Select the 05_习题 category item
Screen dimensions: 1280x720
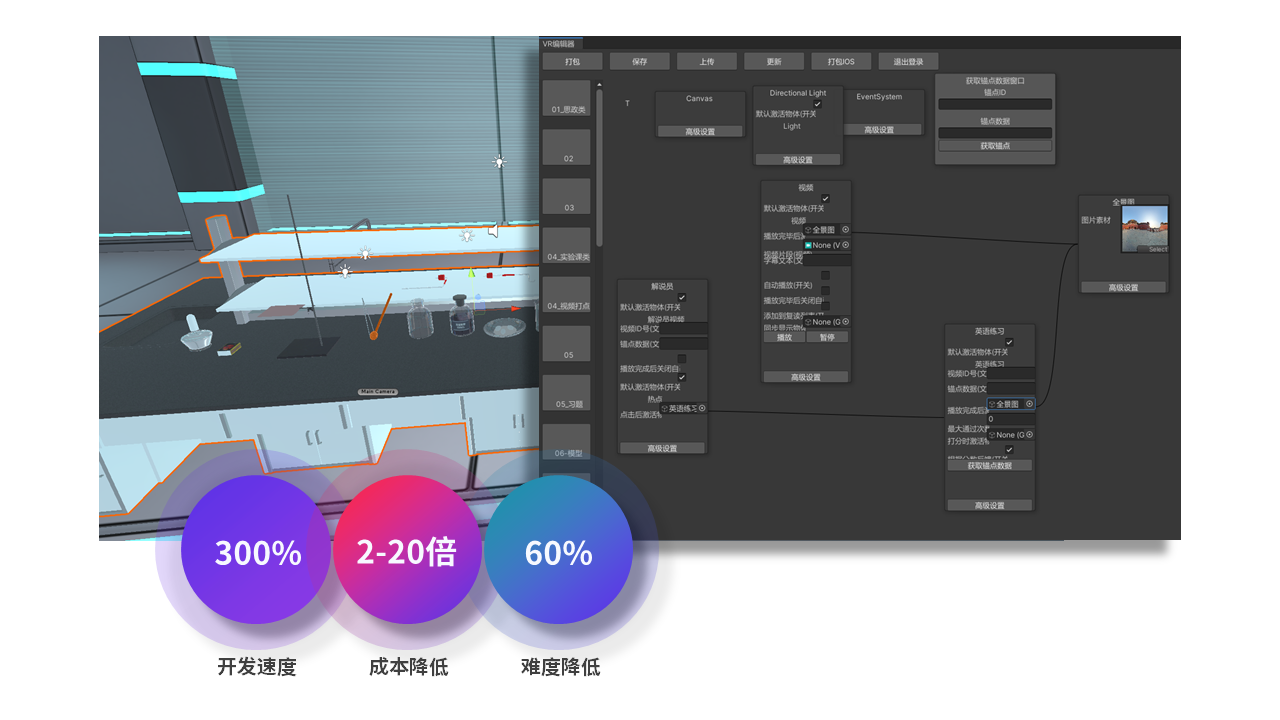(567, 393)
